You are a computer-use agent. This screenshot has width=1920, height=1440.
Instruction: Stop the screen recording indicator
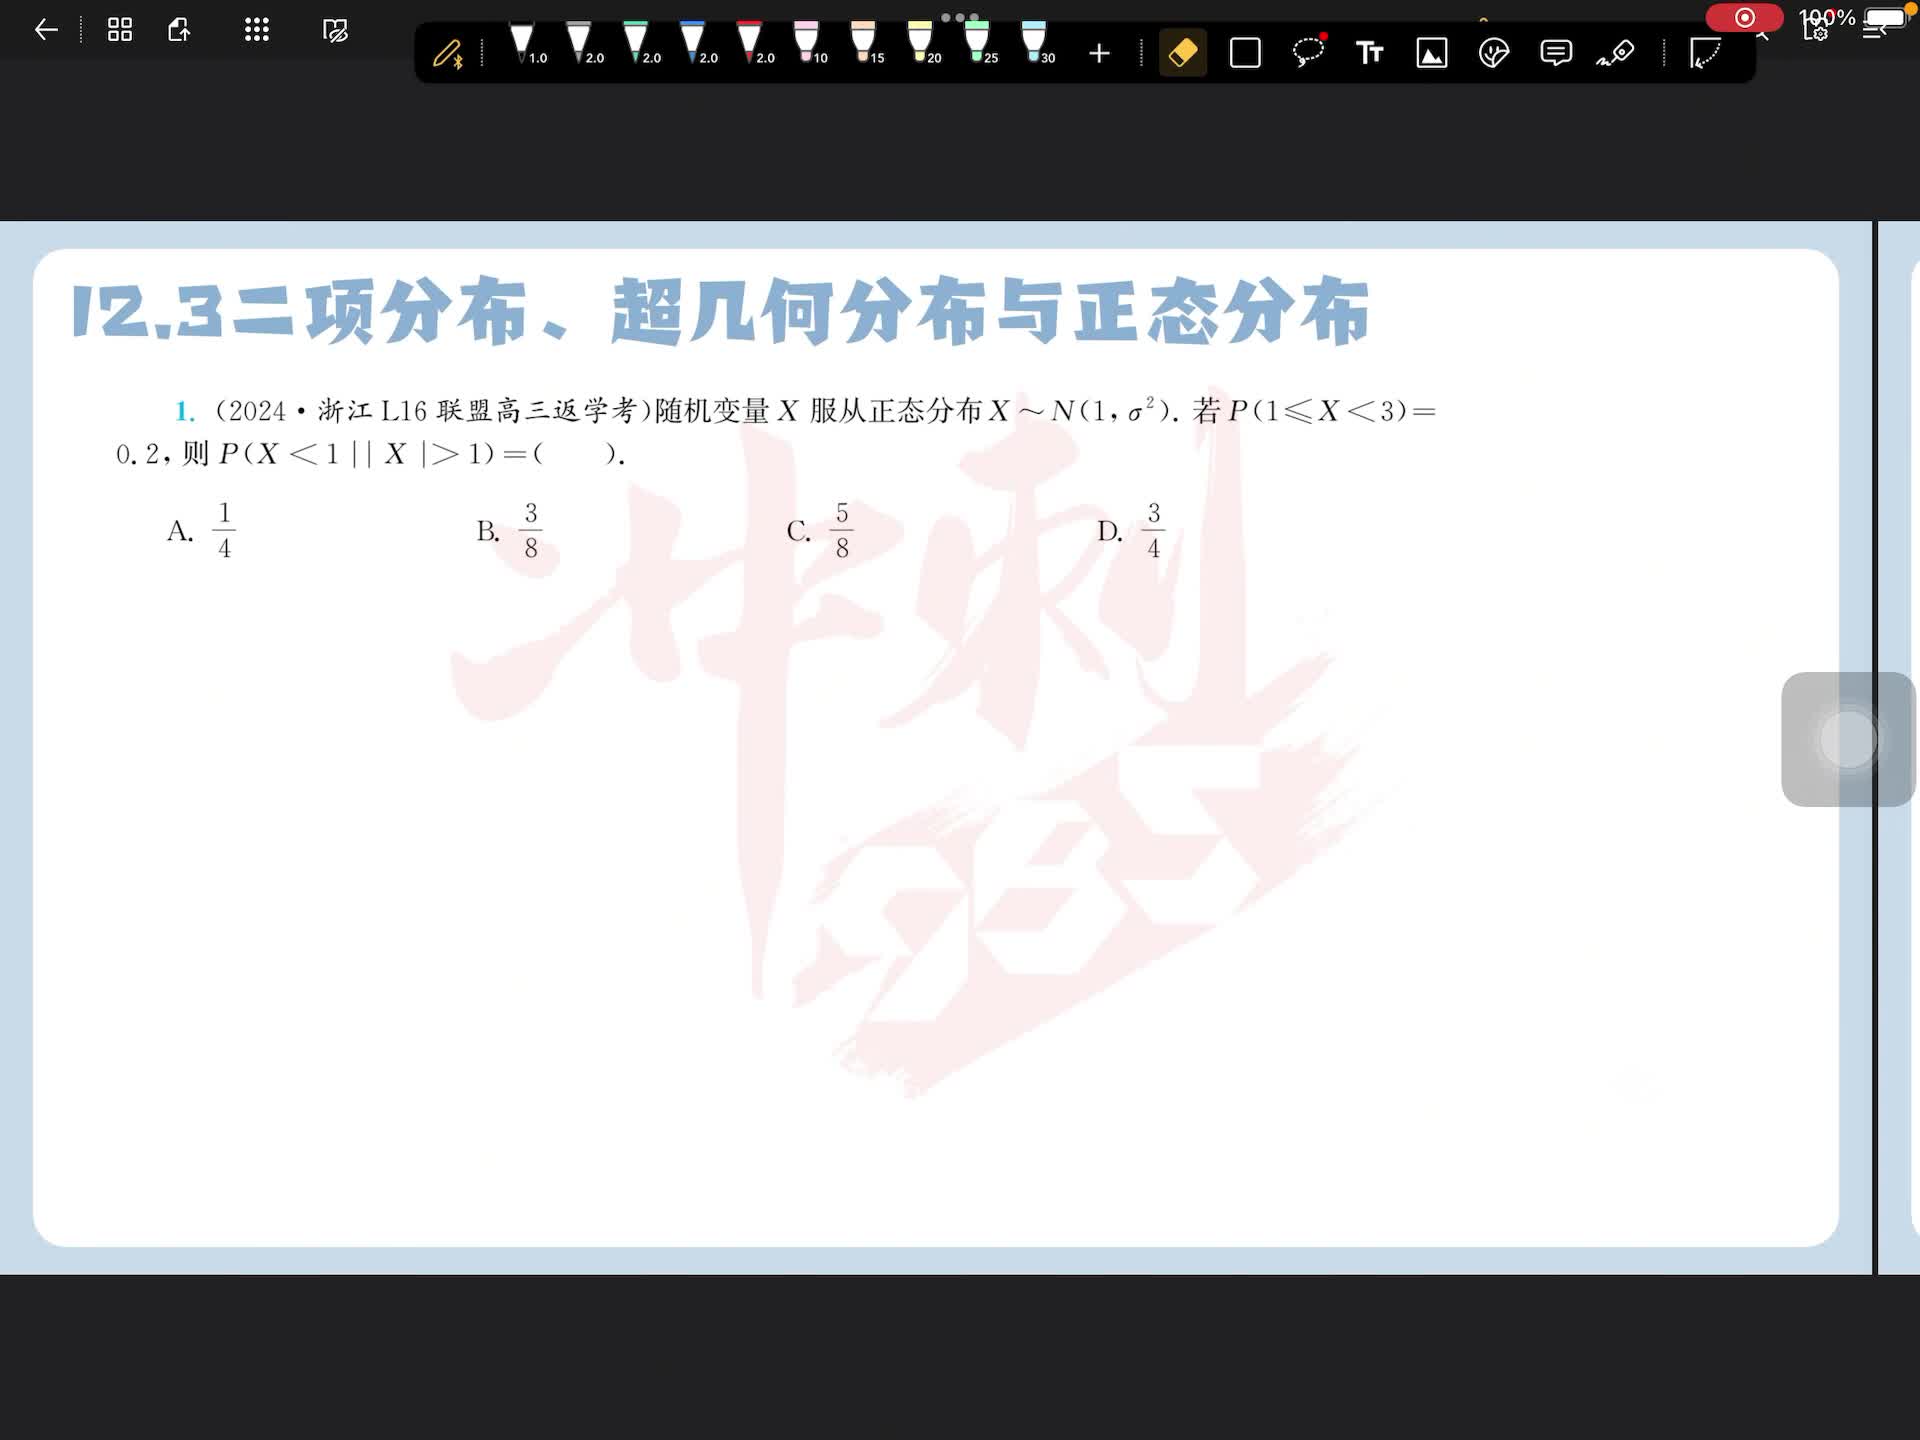1744,17
